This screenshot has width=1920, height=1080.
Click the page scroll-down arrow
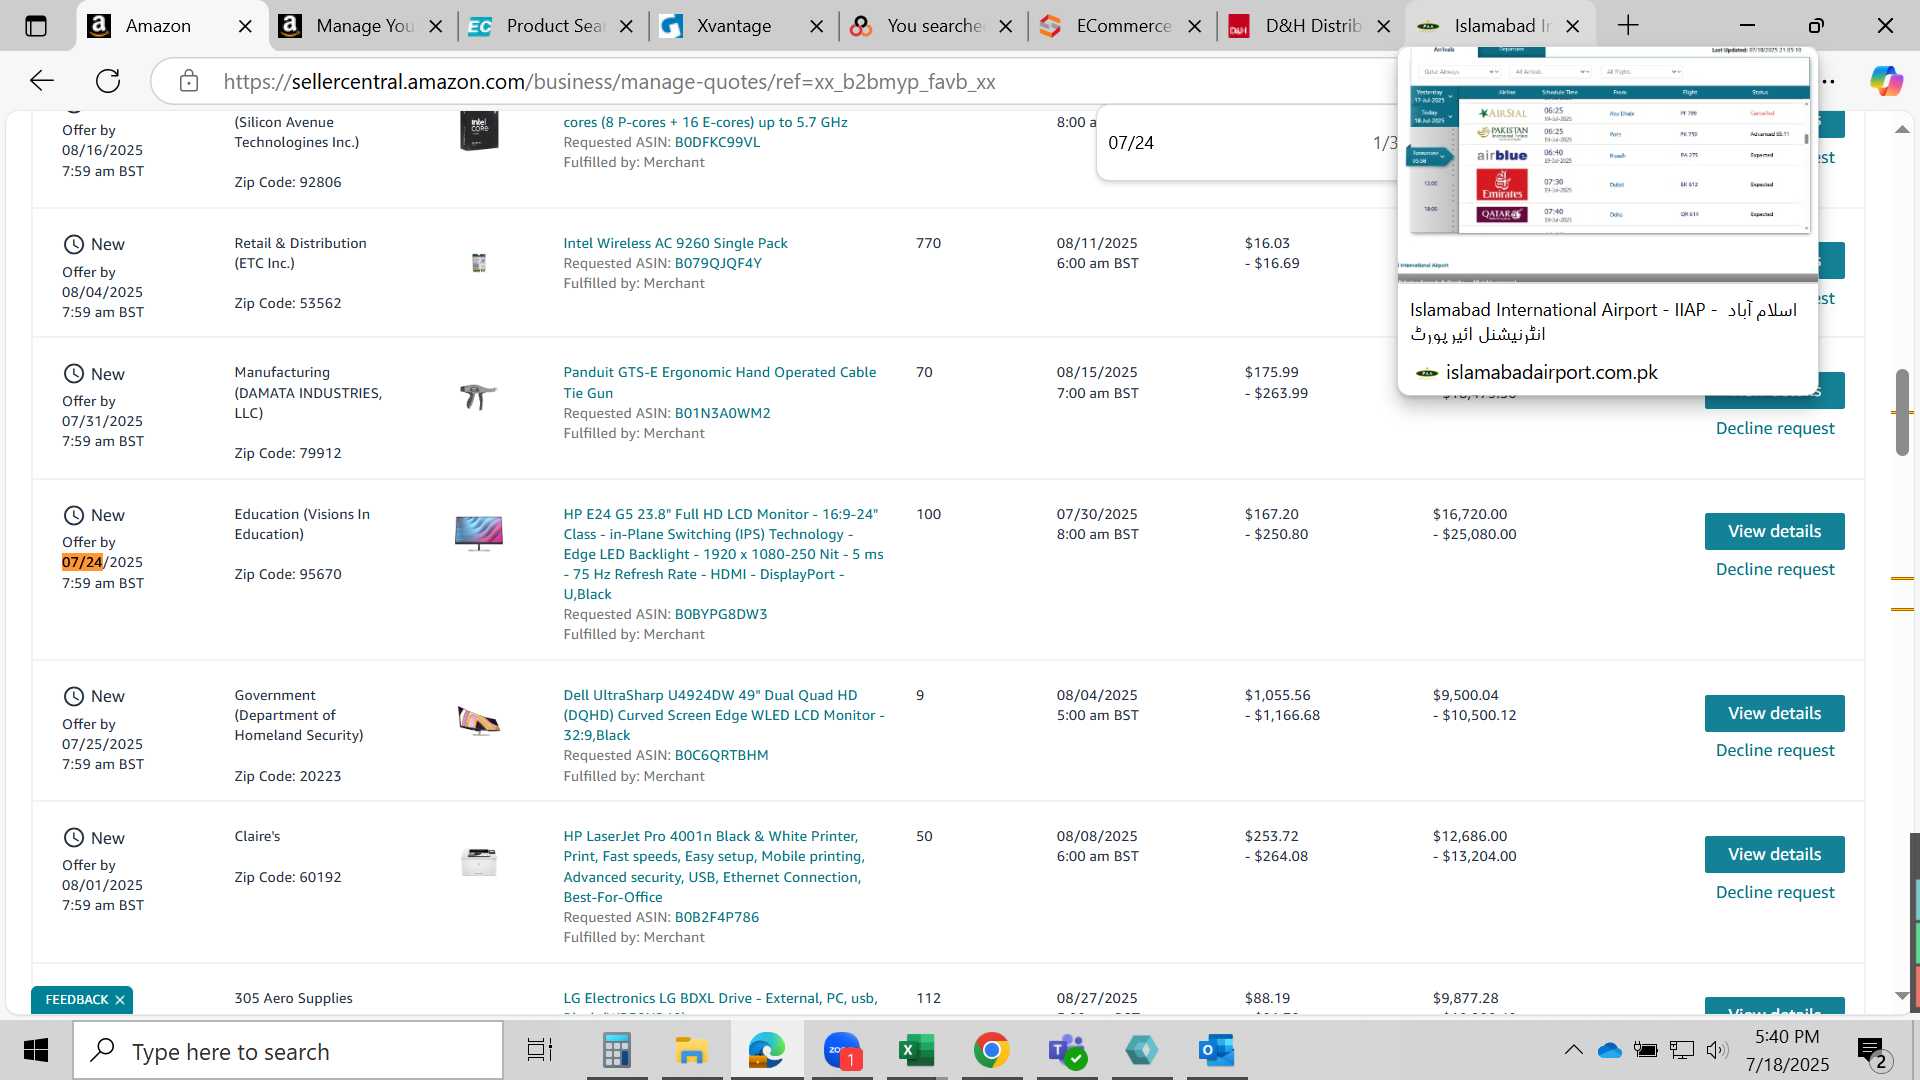[x=1902, y=996]
